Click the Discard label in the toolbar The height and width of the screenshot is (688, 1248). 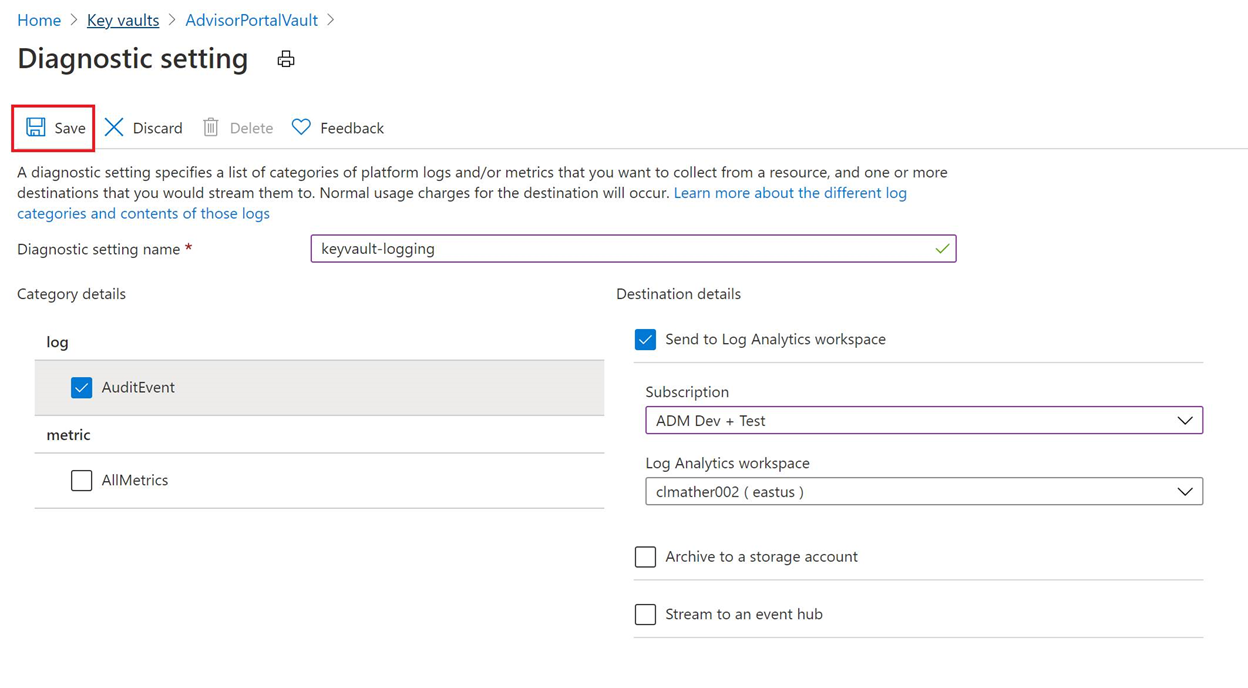pos(158,128)
